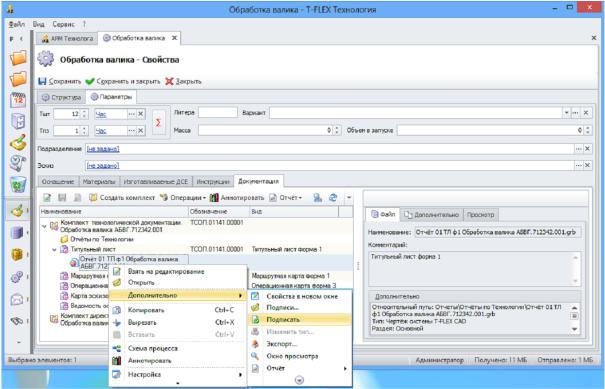Click the red sigma sum button

[x=158, y=122]
